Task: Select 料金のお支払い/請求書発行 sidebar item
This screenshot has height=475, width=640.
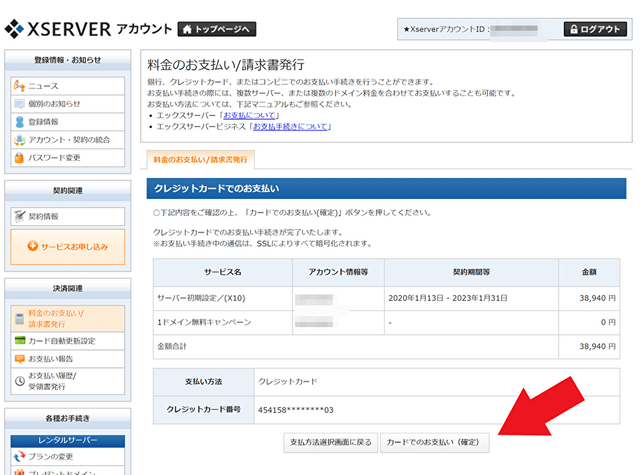Action: tap(68, 318)
